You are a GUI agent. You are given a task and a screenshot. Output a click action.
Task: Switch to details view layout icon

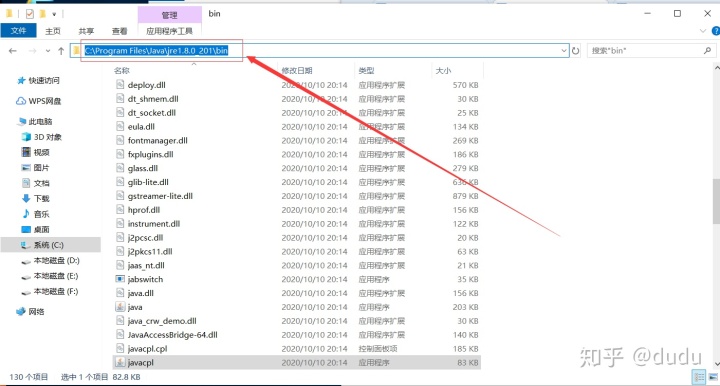699,377
